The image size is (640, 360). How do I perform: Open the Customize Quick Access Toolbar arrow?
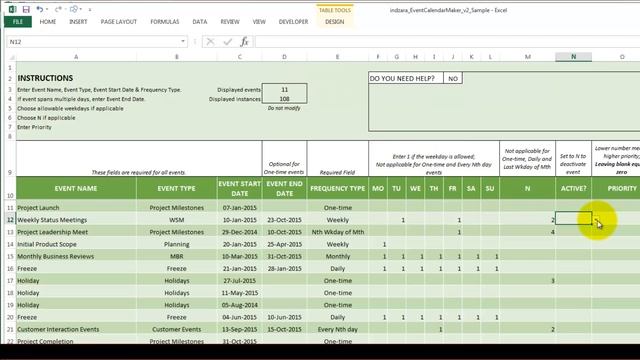coord(89,9)
